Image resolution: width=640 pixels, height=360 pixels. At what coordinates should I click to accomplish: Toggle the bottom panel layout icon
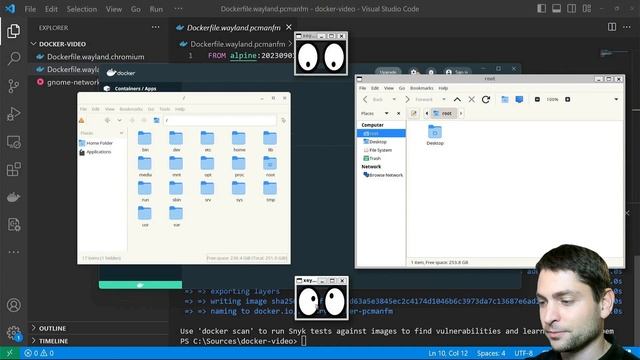pyautogui.click(x=556, y=9)
